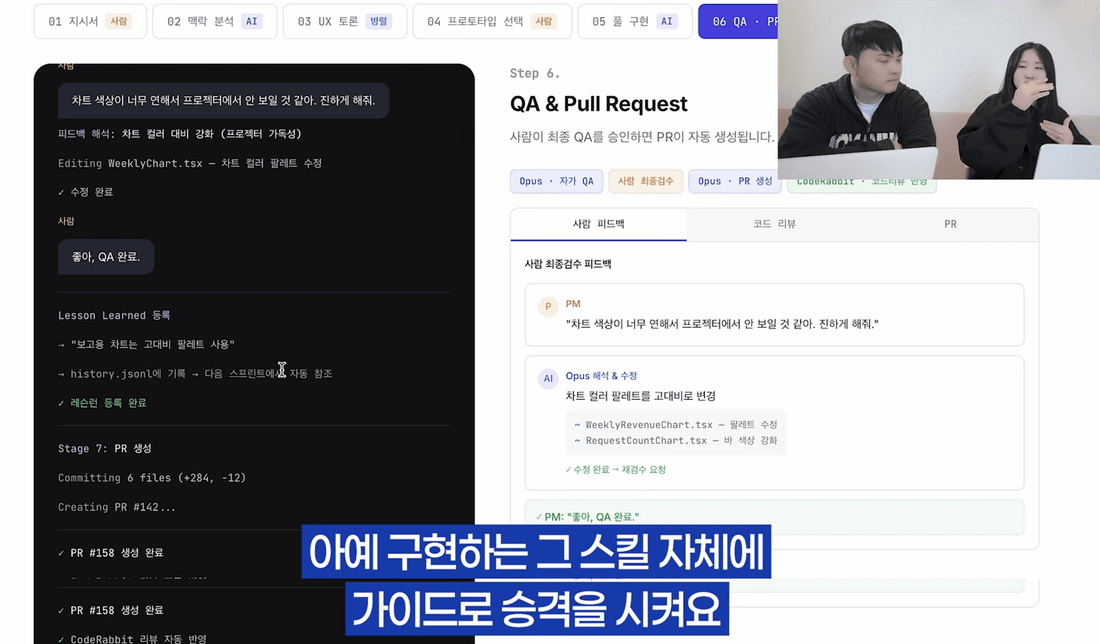Viewport: 1100px width, 644px height.
Task: Select step tab 06 QA · PR
Action: [738, 21]
